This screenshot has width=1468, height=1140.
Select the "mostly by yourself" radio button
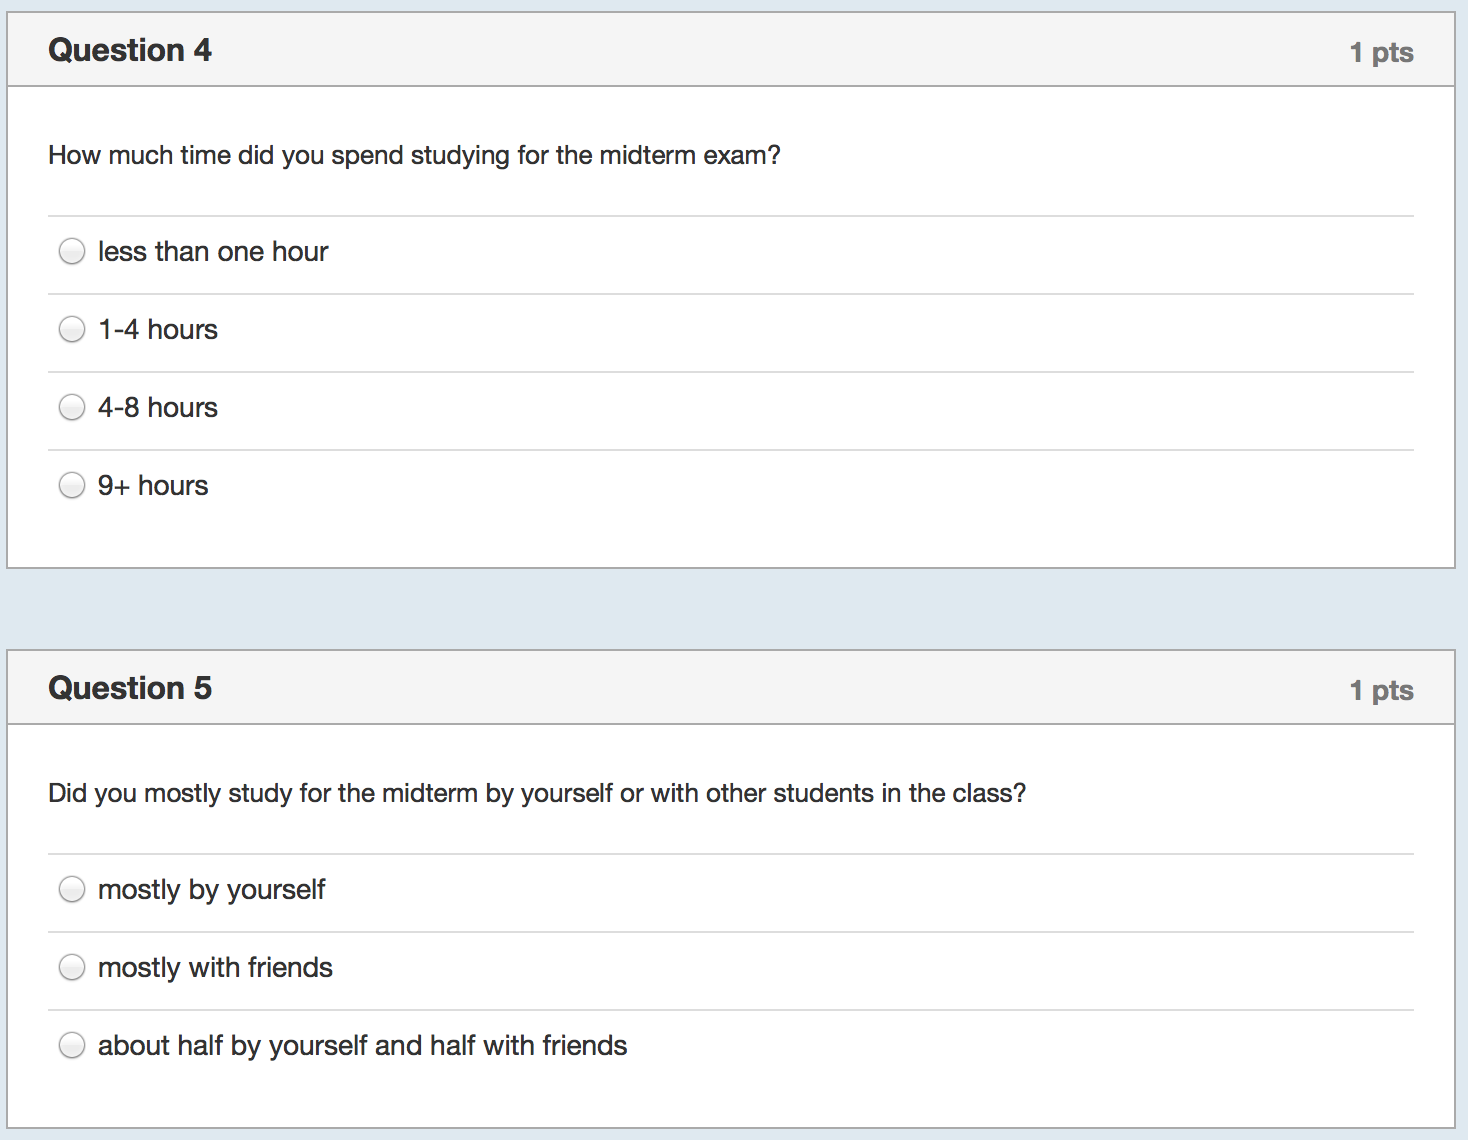pyautogui.click(x=72, y=889)
